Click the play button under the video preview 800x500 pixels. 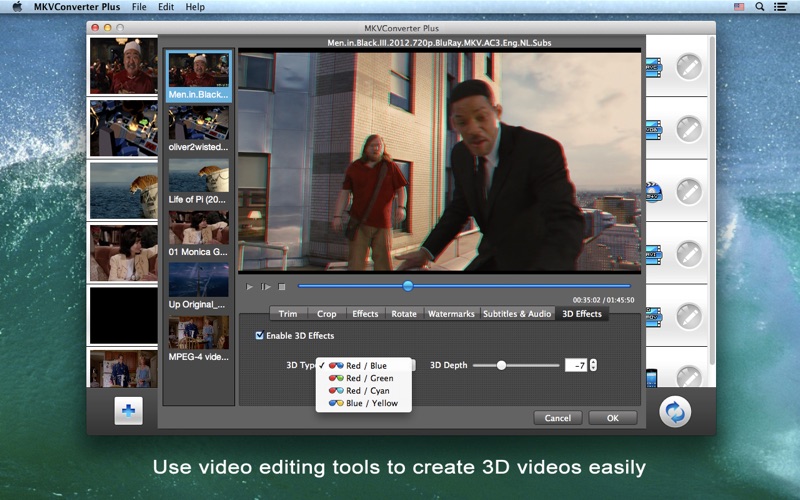[249, 287]
